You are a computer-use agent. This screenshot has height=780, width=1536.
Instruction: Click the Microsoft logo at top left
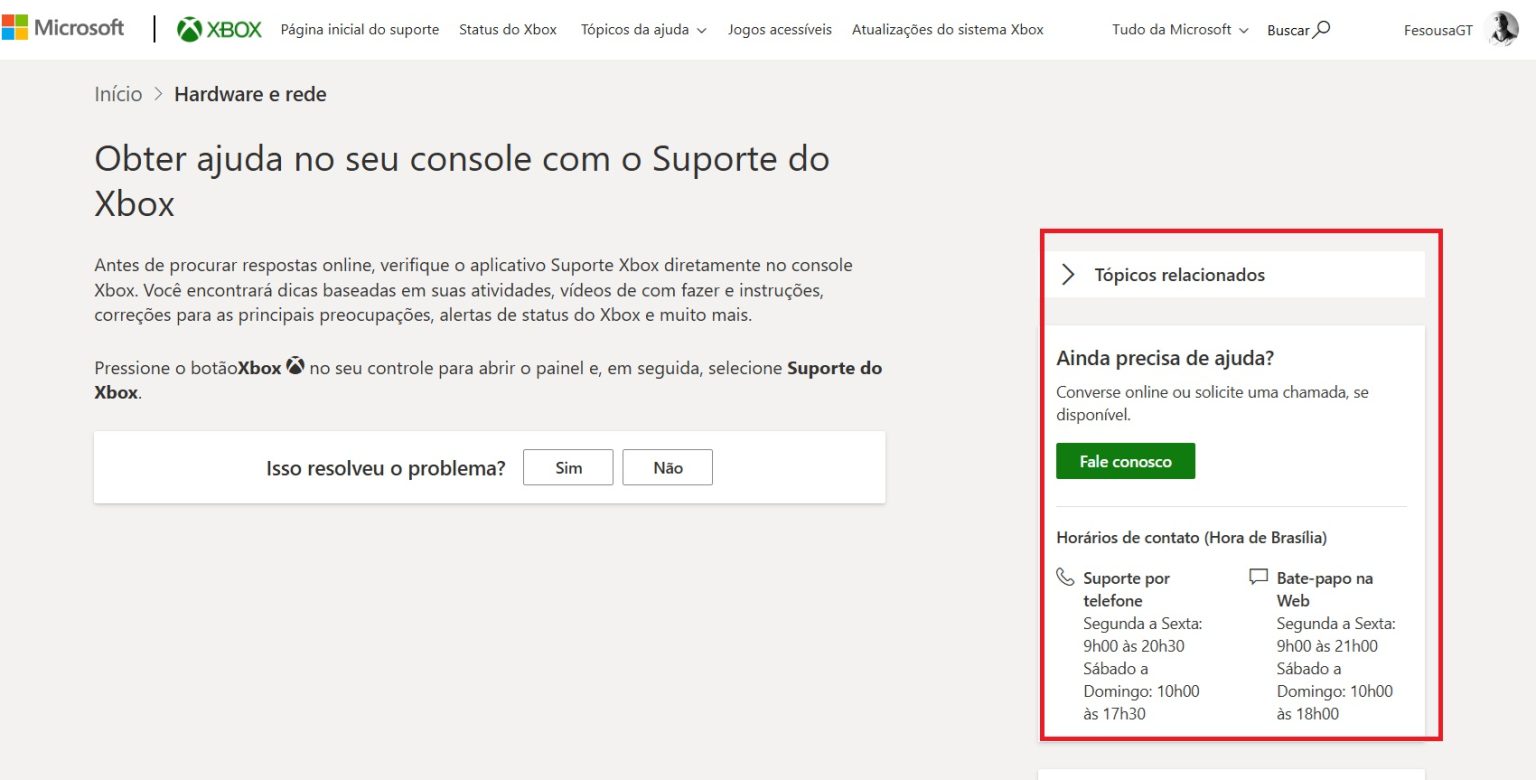[64, 27]
